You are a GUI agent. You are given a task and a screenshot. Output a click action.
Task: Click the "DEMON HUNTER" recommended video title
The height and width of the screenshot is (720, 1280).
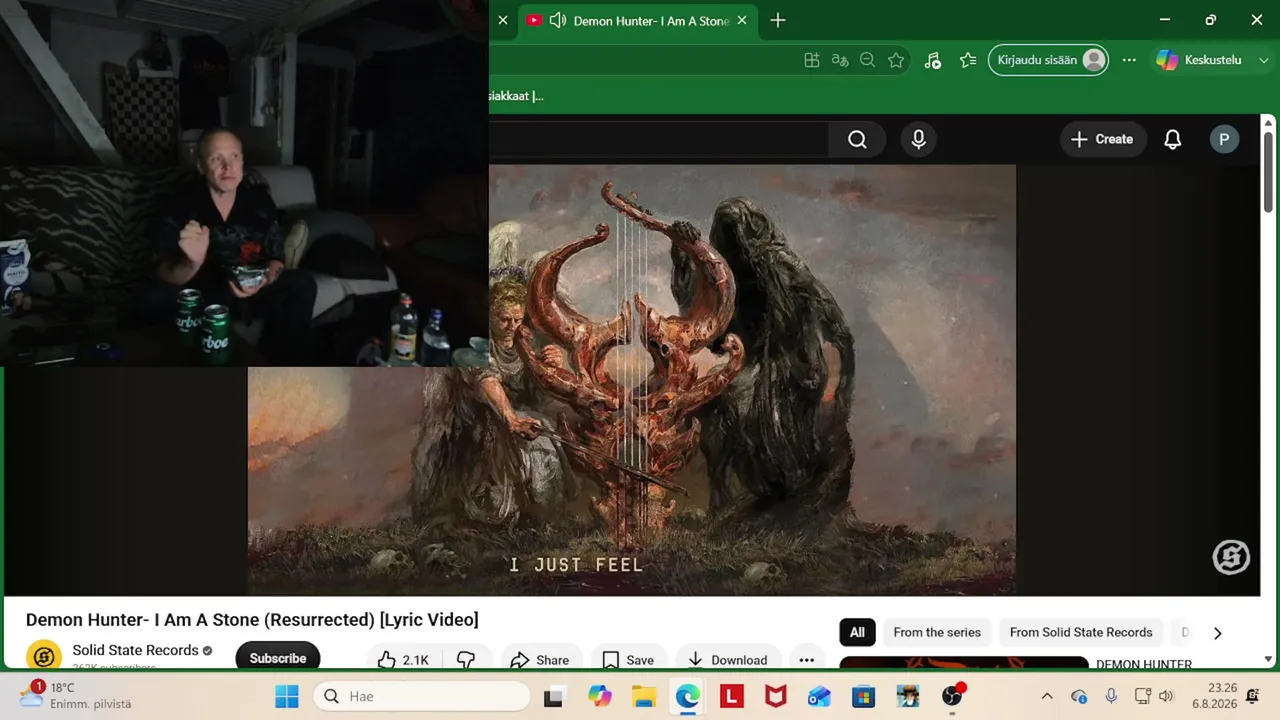pos(1144,664)
